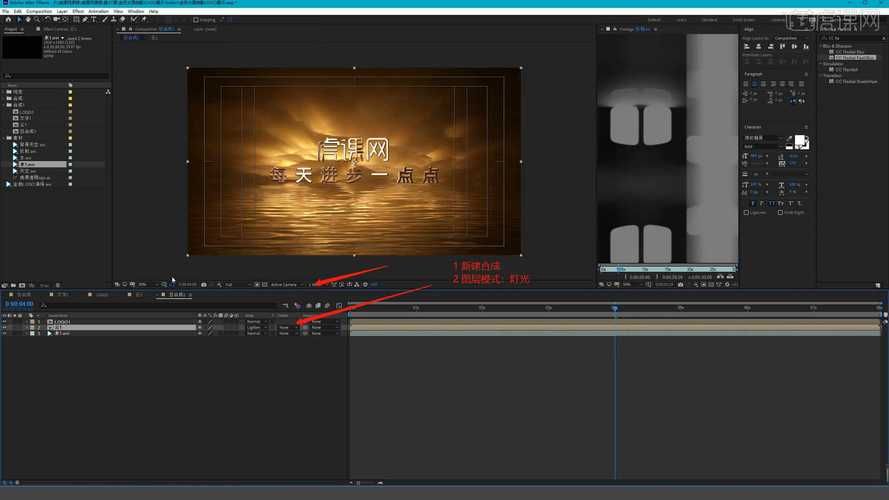The width and height of the screenshot is (889, 500).
Task: Open the Composition menu
Action: coord(39,11)
